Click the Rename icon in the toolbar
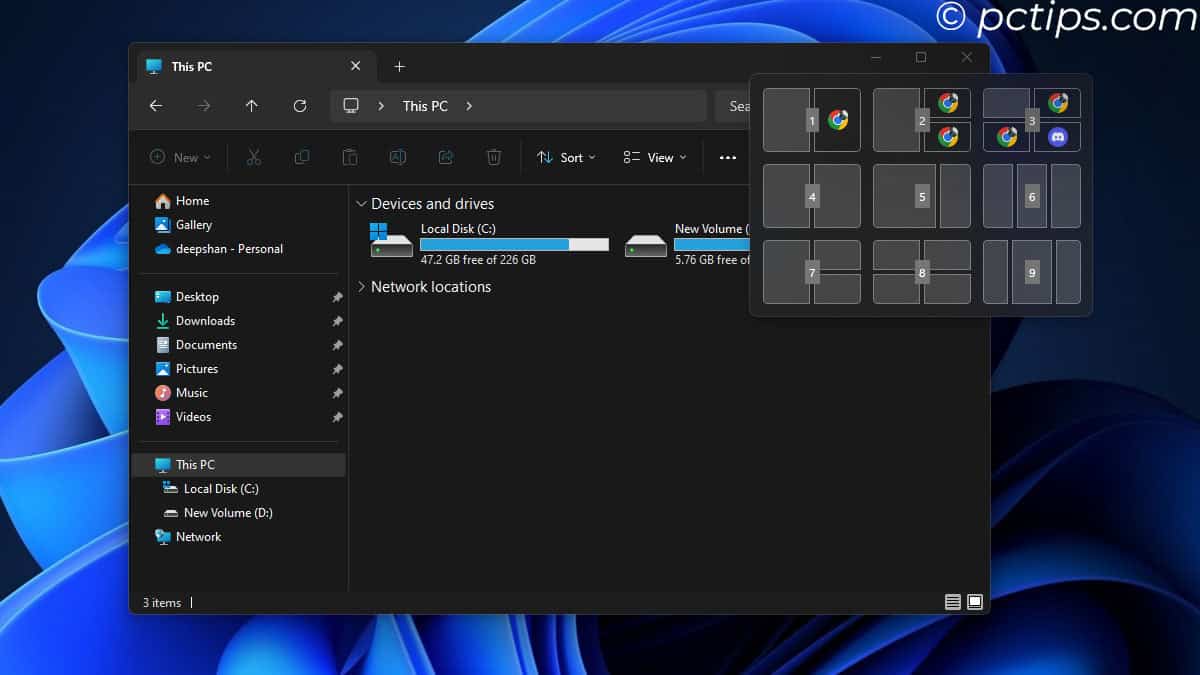The image size is (1200, 675). [x=397, y=157]
